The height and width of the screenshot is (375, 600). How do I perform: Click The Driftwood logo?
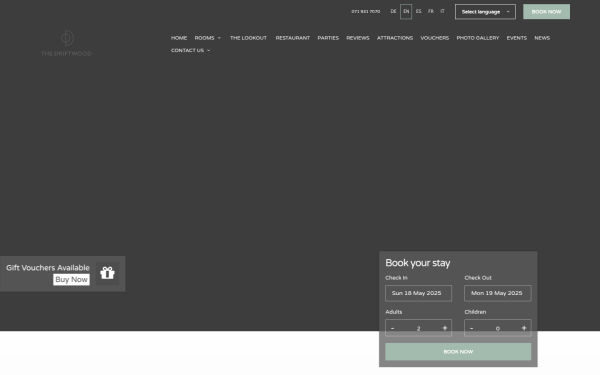[x=66, y=43]
